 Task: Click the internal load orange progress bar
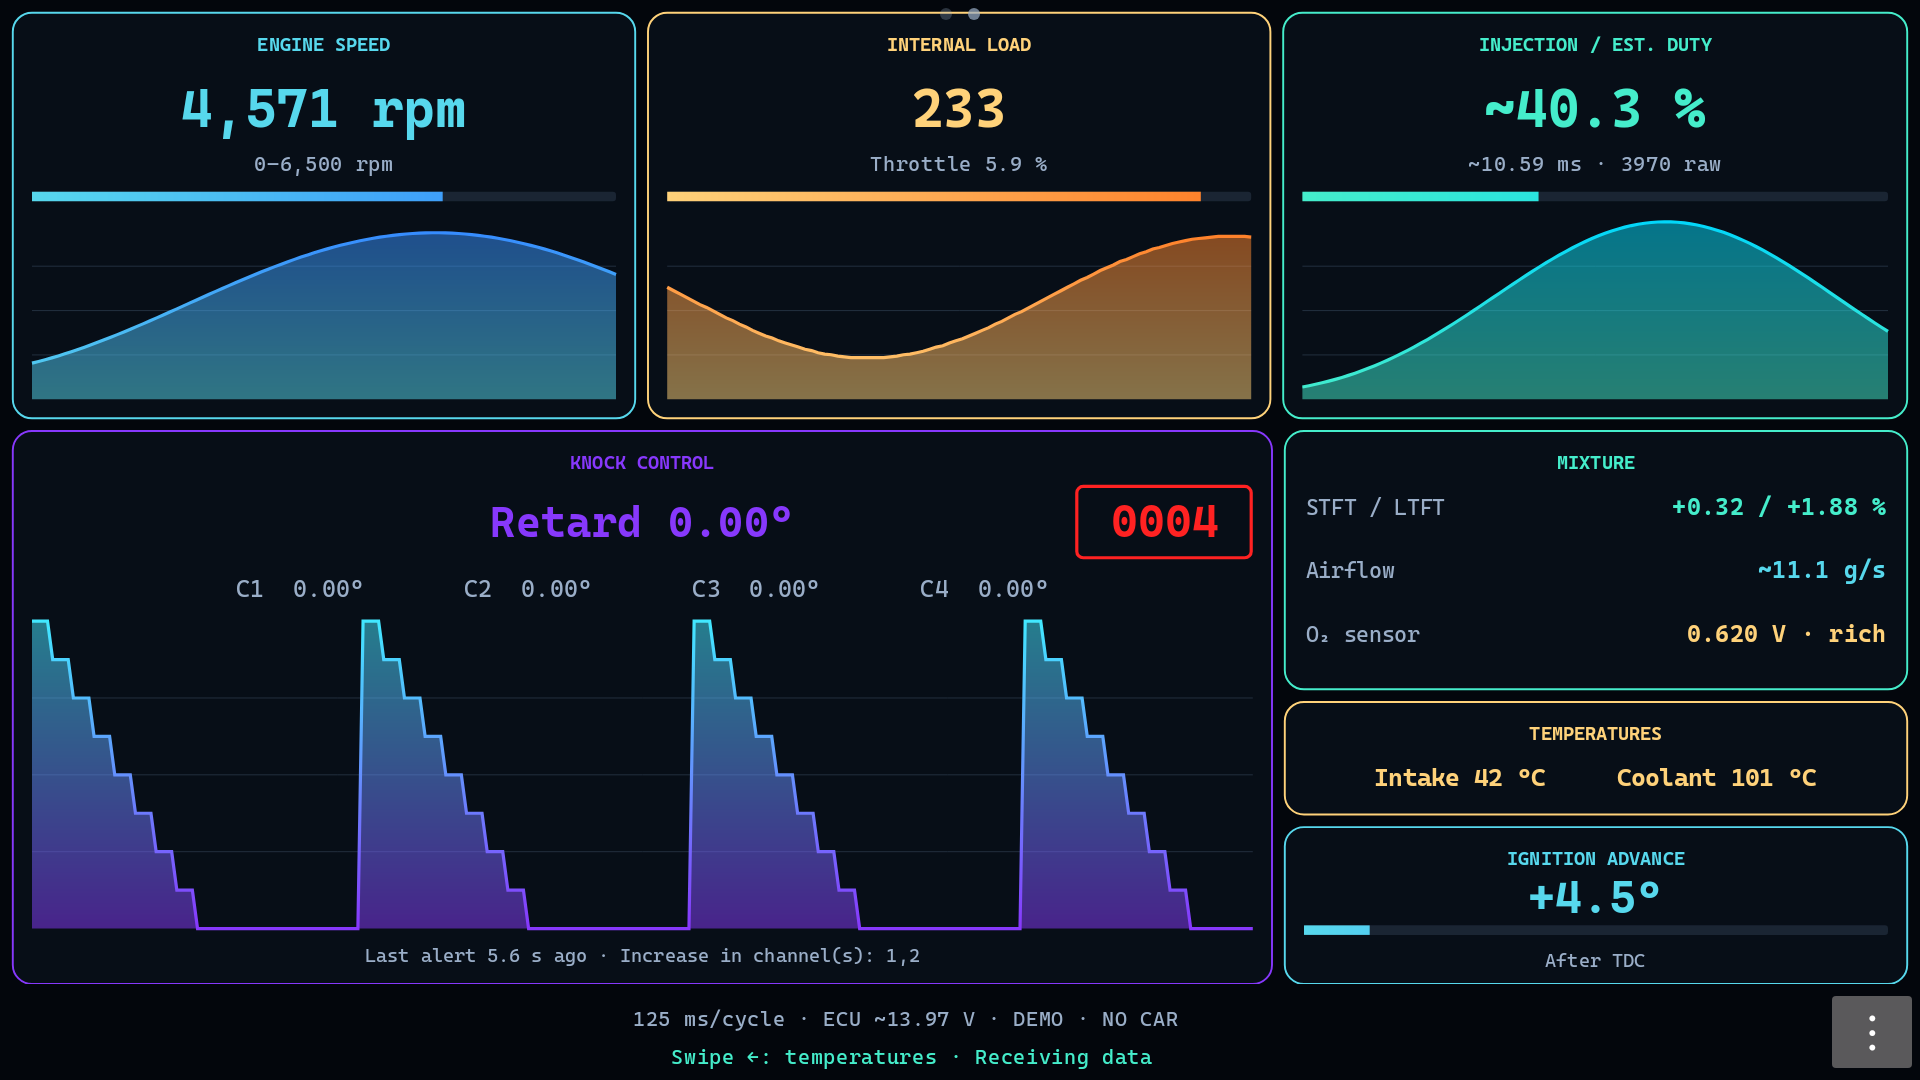tap(959, 197)
